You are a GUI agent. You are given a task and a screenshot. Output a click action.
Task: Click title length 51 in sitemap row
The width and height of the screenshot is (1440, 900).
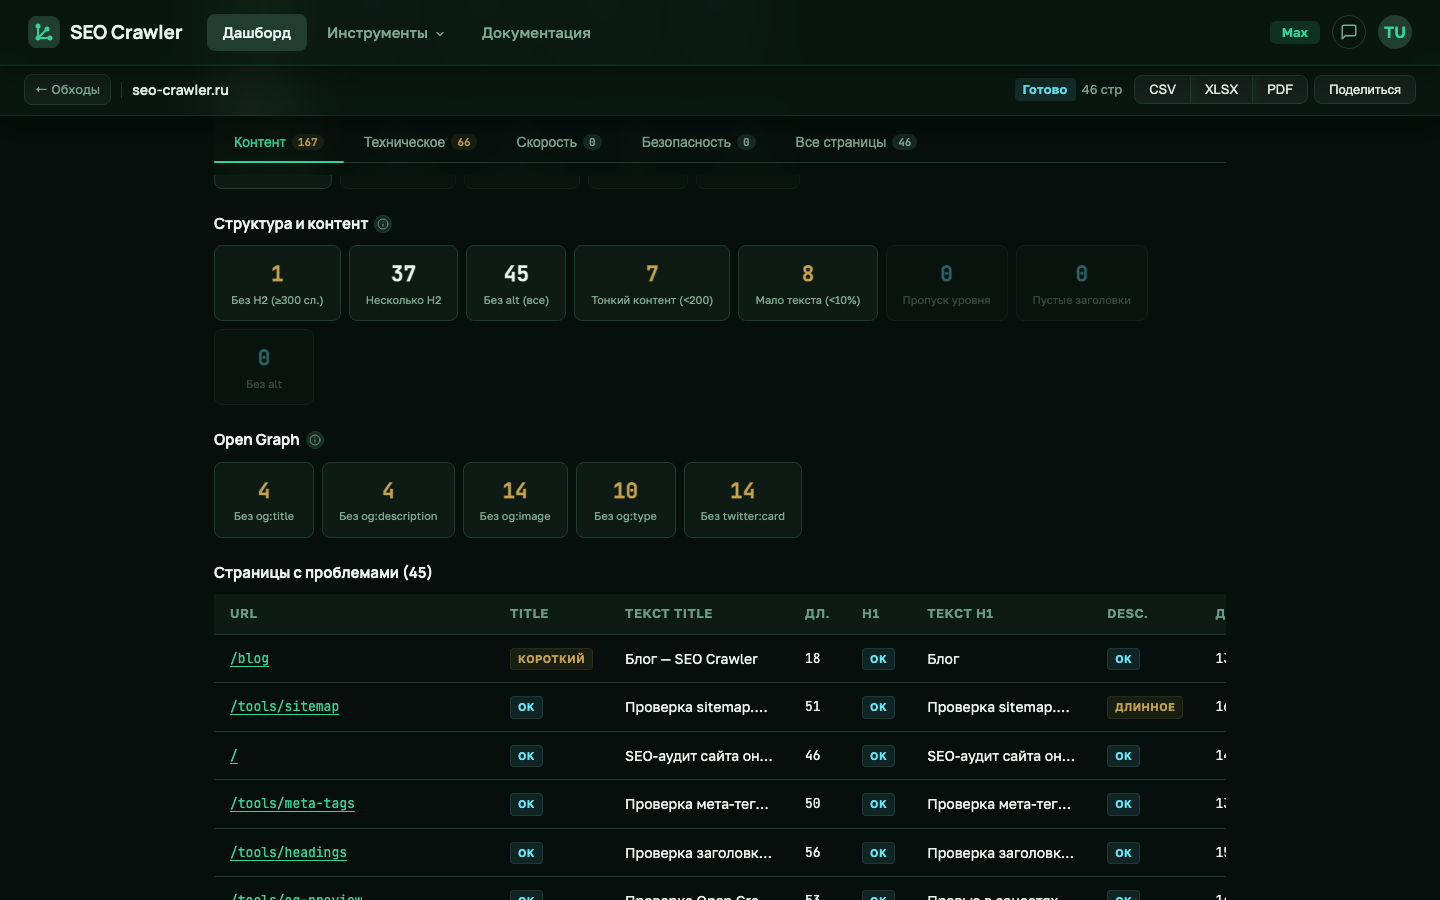[812, 707]
